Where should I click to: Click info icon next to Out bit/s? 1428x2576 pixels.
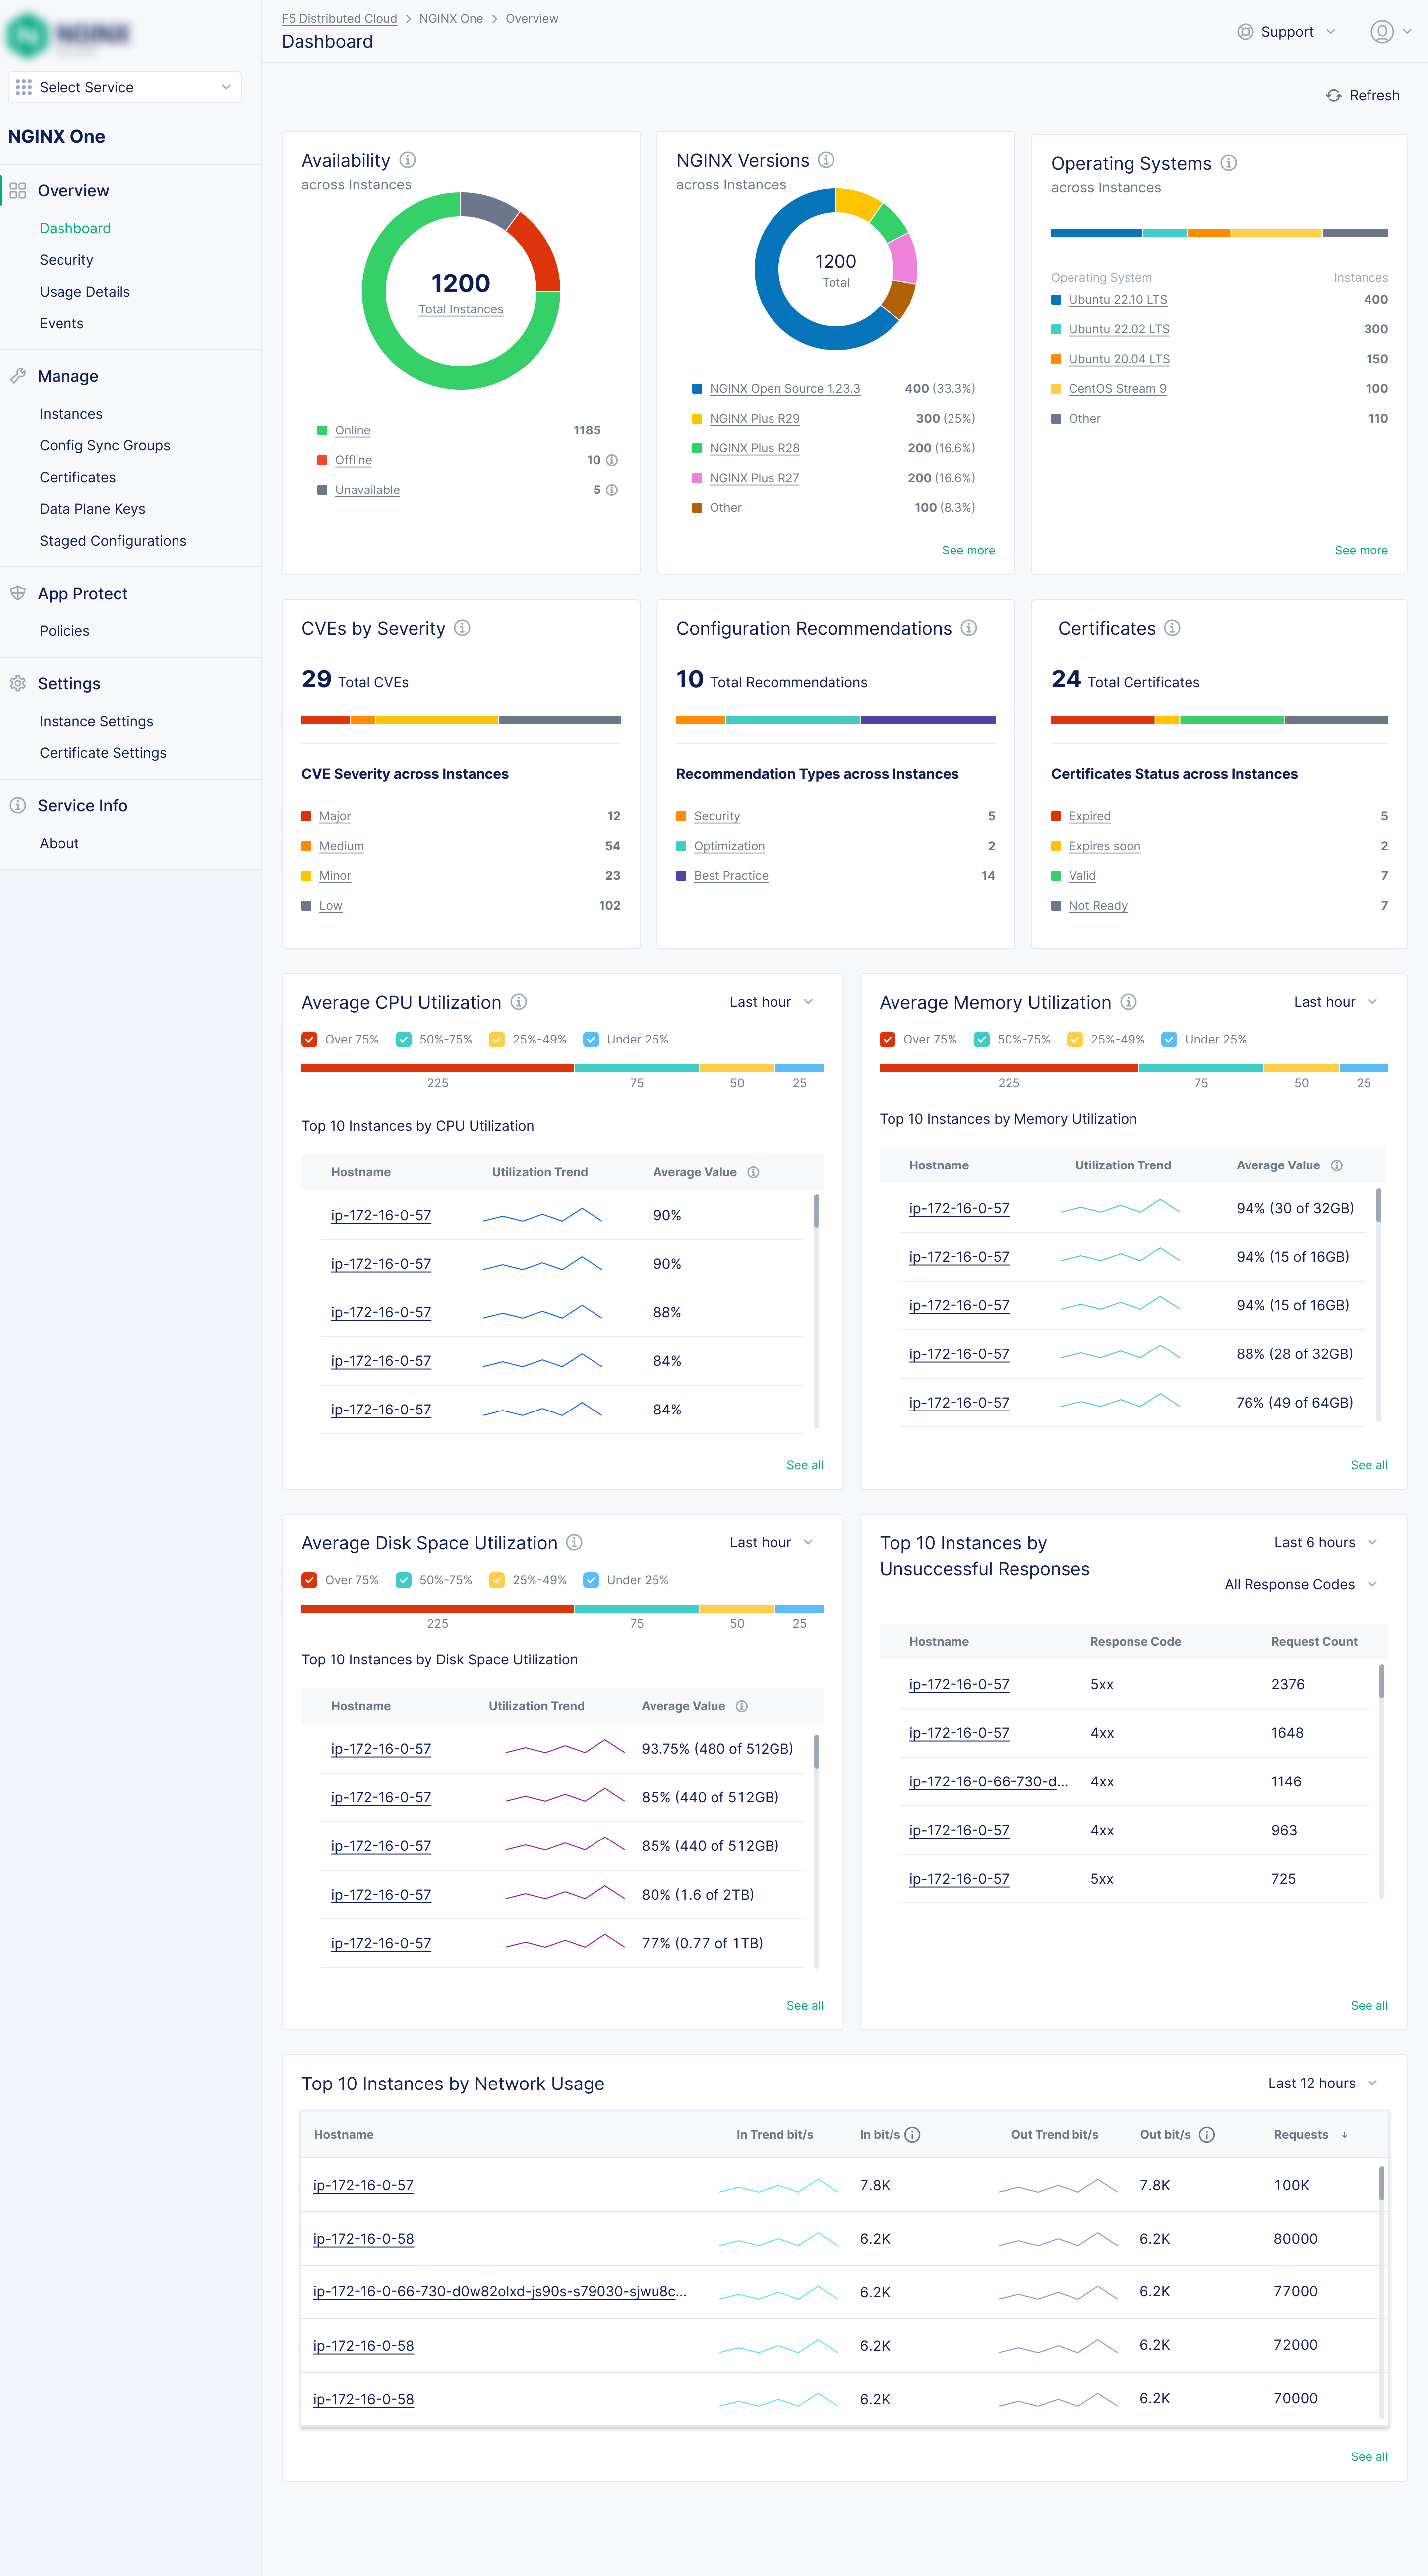coord(1207,2134)
